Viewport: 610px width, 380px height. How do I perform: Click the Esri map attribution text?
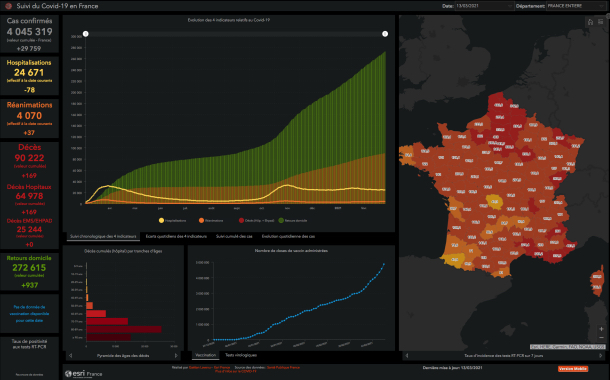568,347
